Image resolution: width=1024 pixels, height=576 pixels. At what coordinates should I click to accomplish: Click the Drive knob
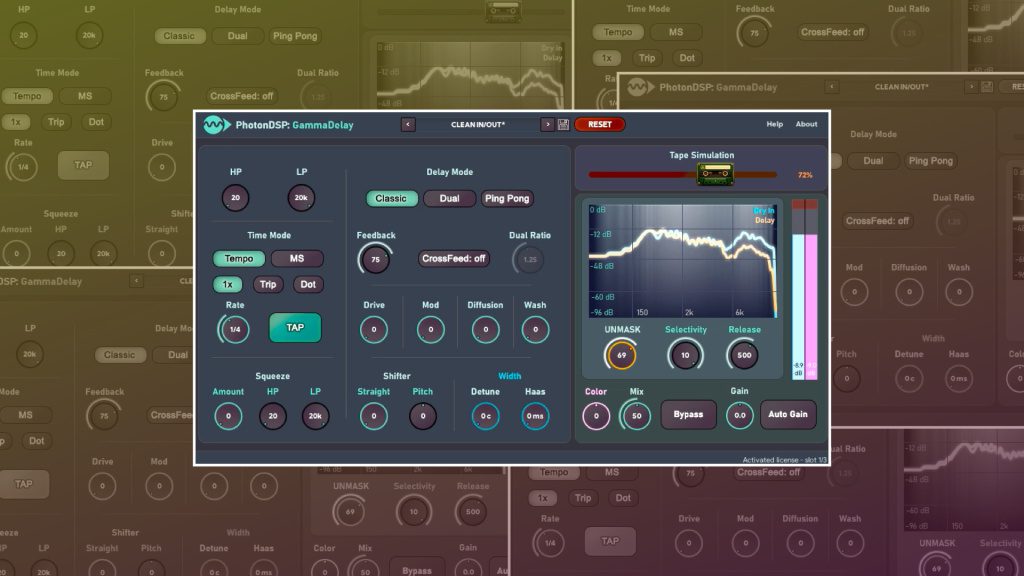(x=374, y=330)
